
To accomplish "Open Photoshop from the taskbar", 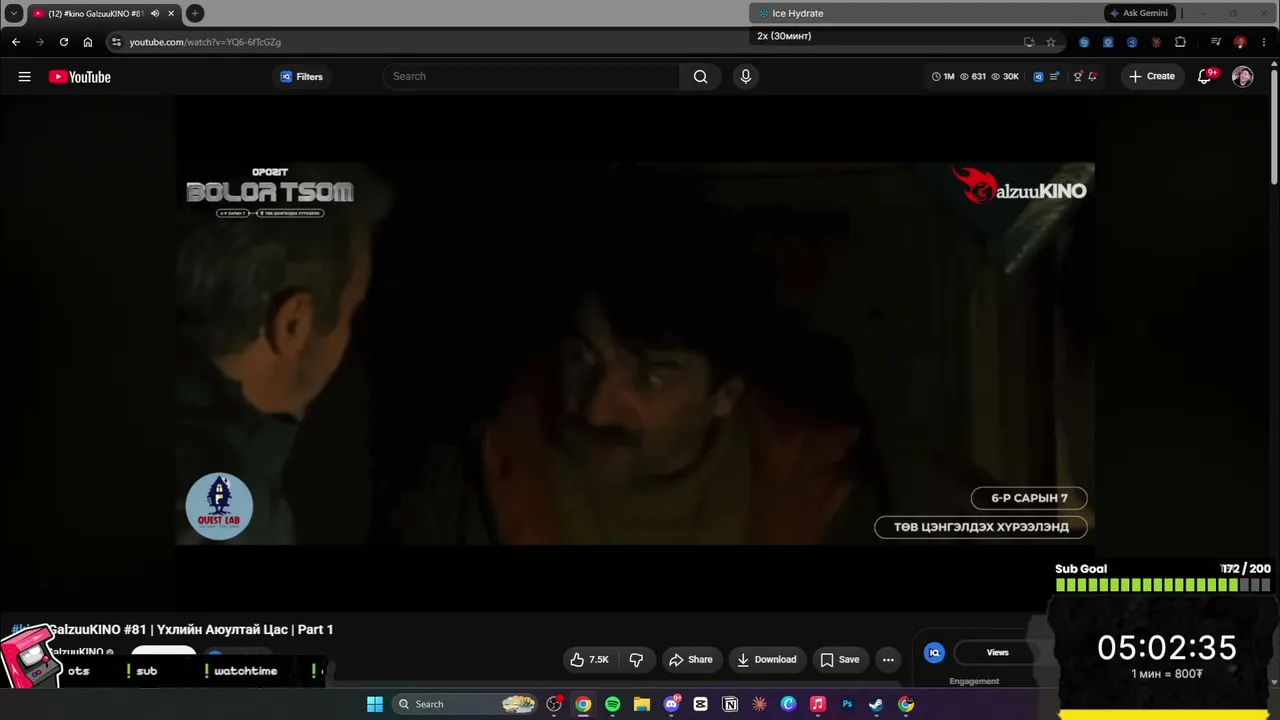I will (x=847, y=704).
